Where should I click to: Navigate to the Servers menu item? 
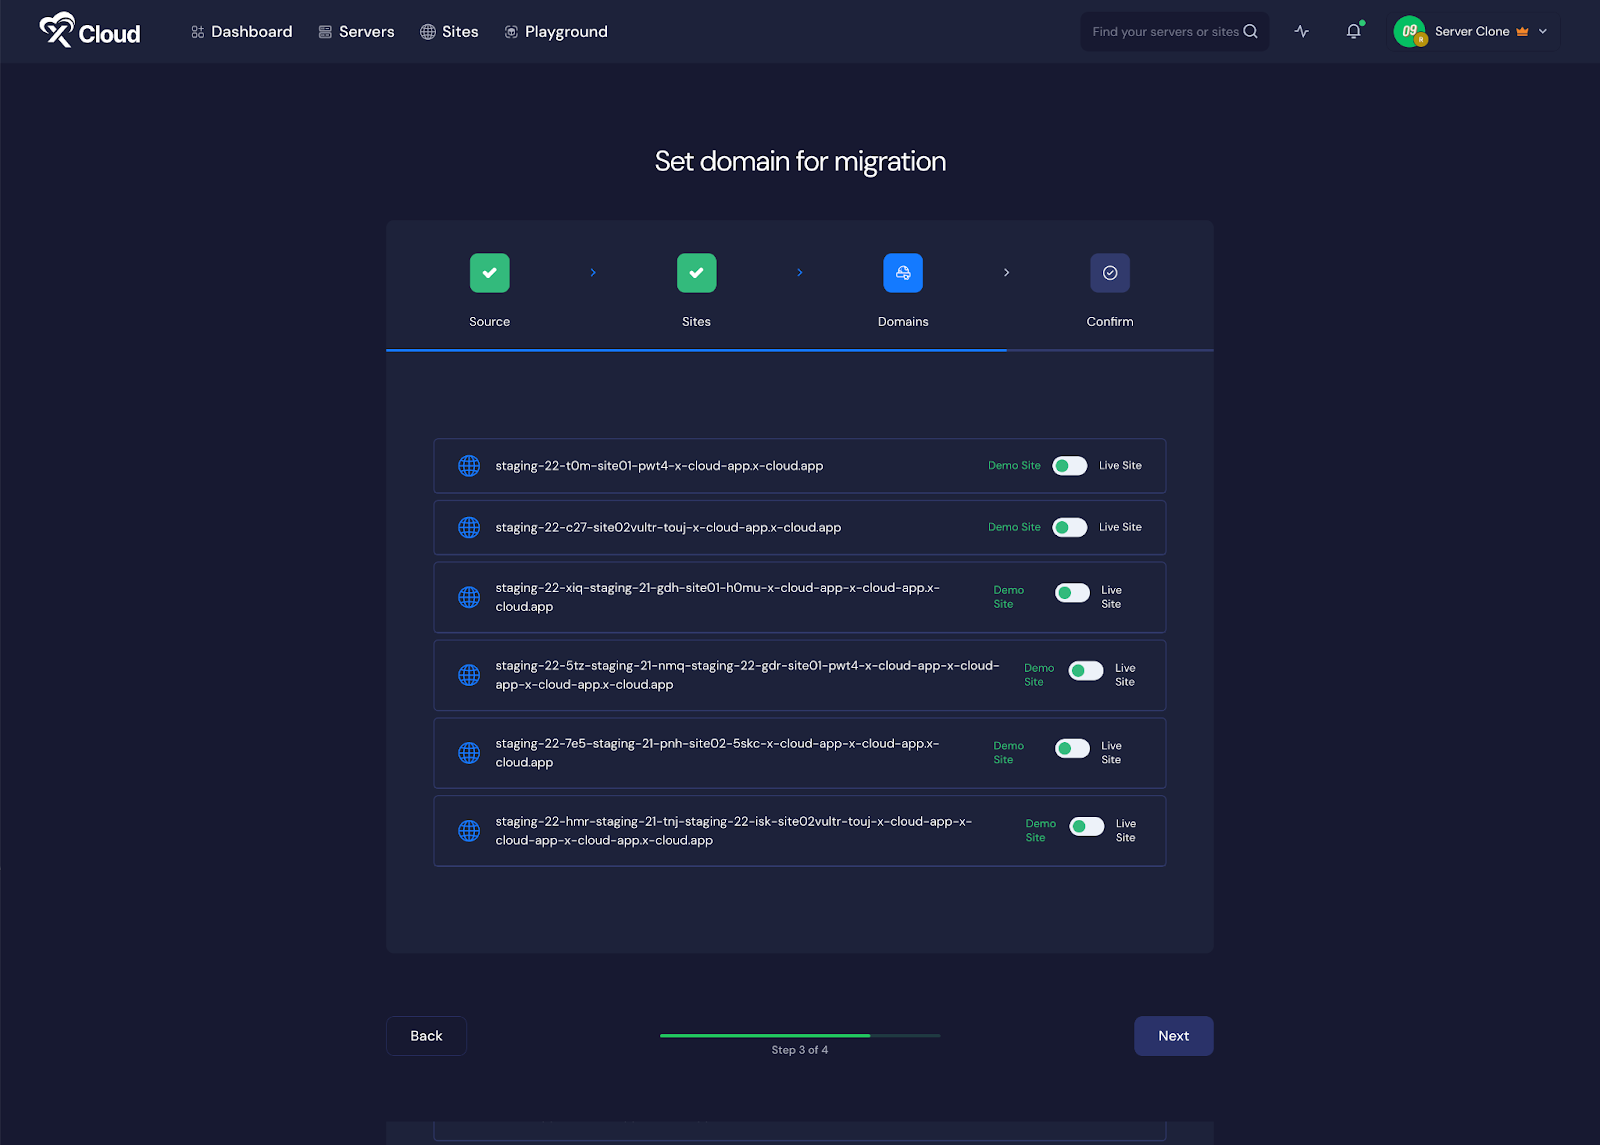tap(356, 31)
